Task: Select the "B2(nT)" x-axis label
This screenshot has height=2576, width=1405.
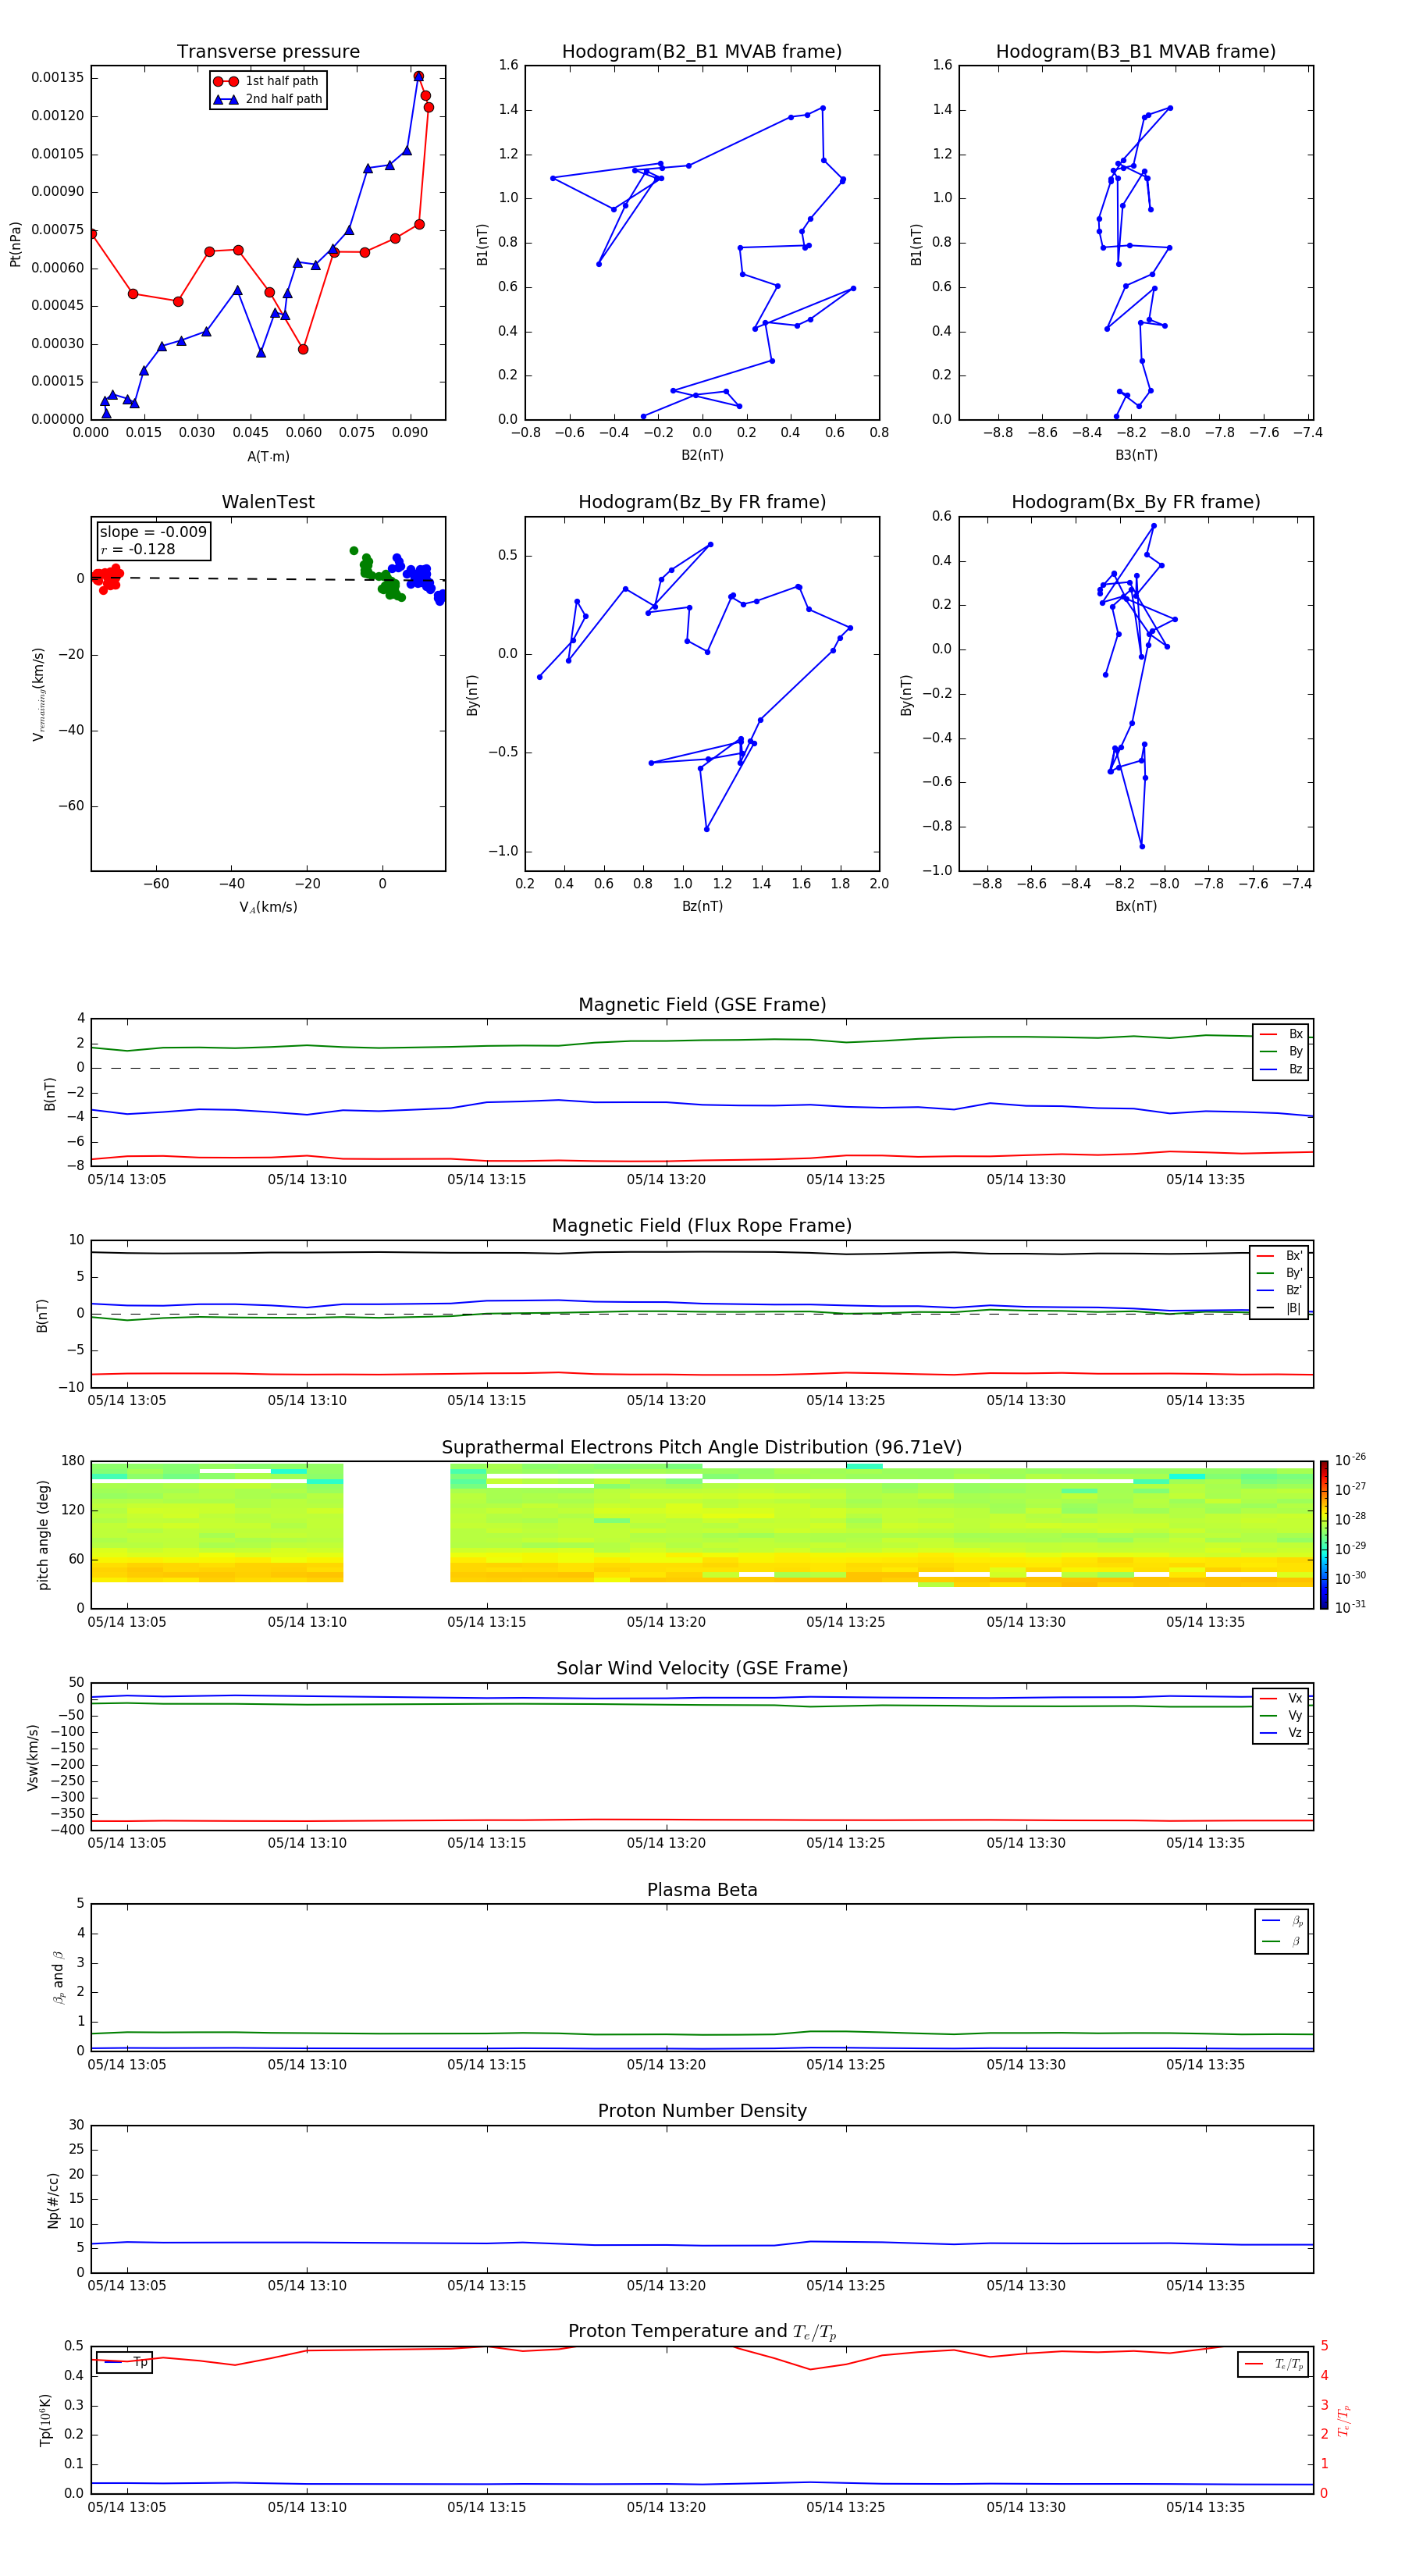Action: [x=702, y=455]
